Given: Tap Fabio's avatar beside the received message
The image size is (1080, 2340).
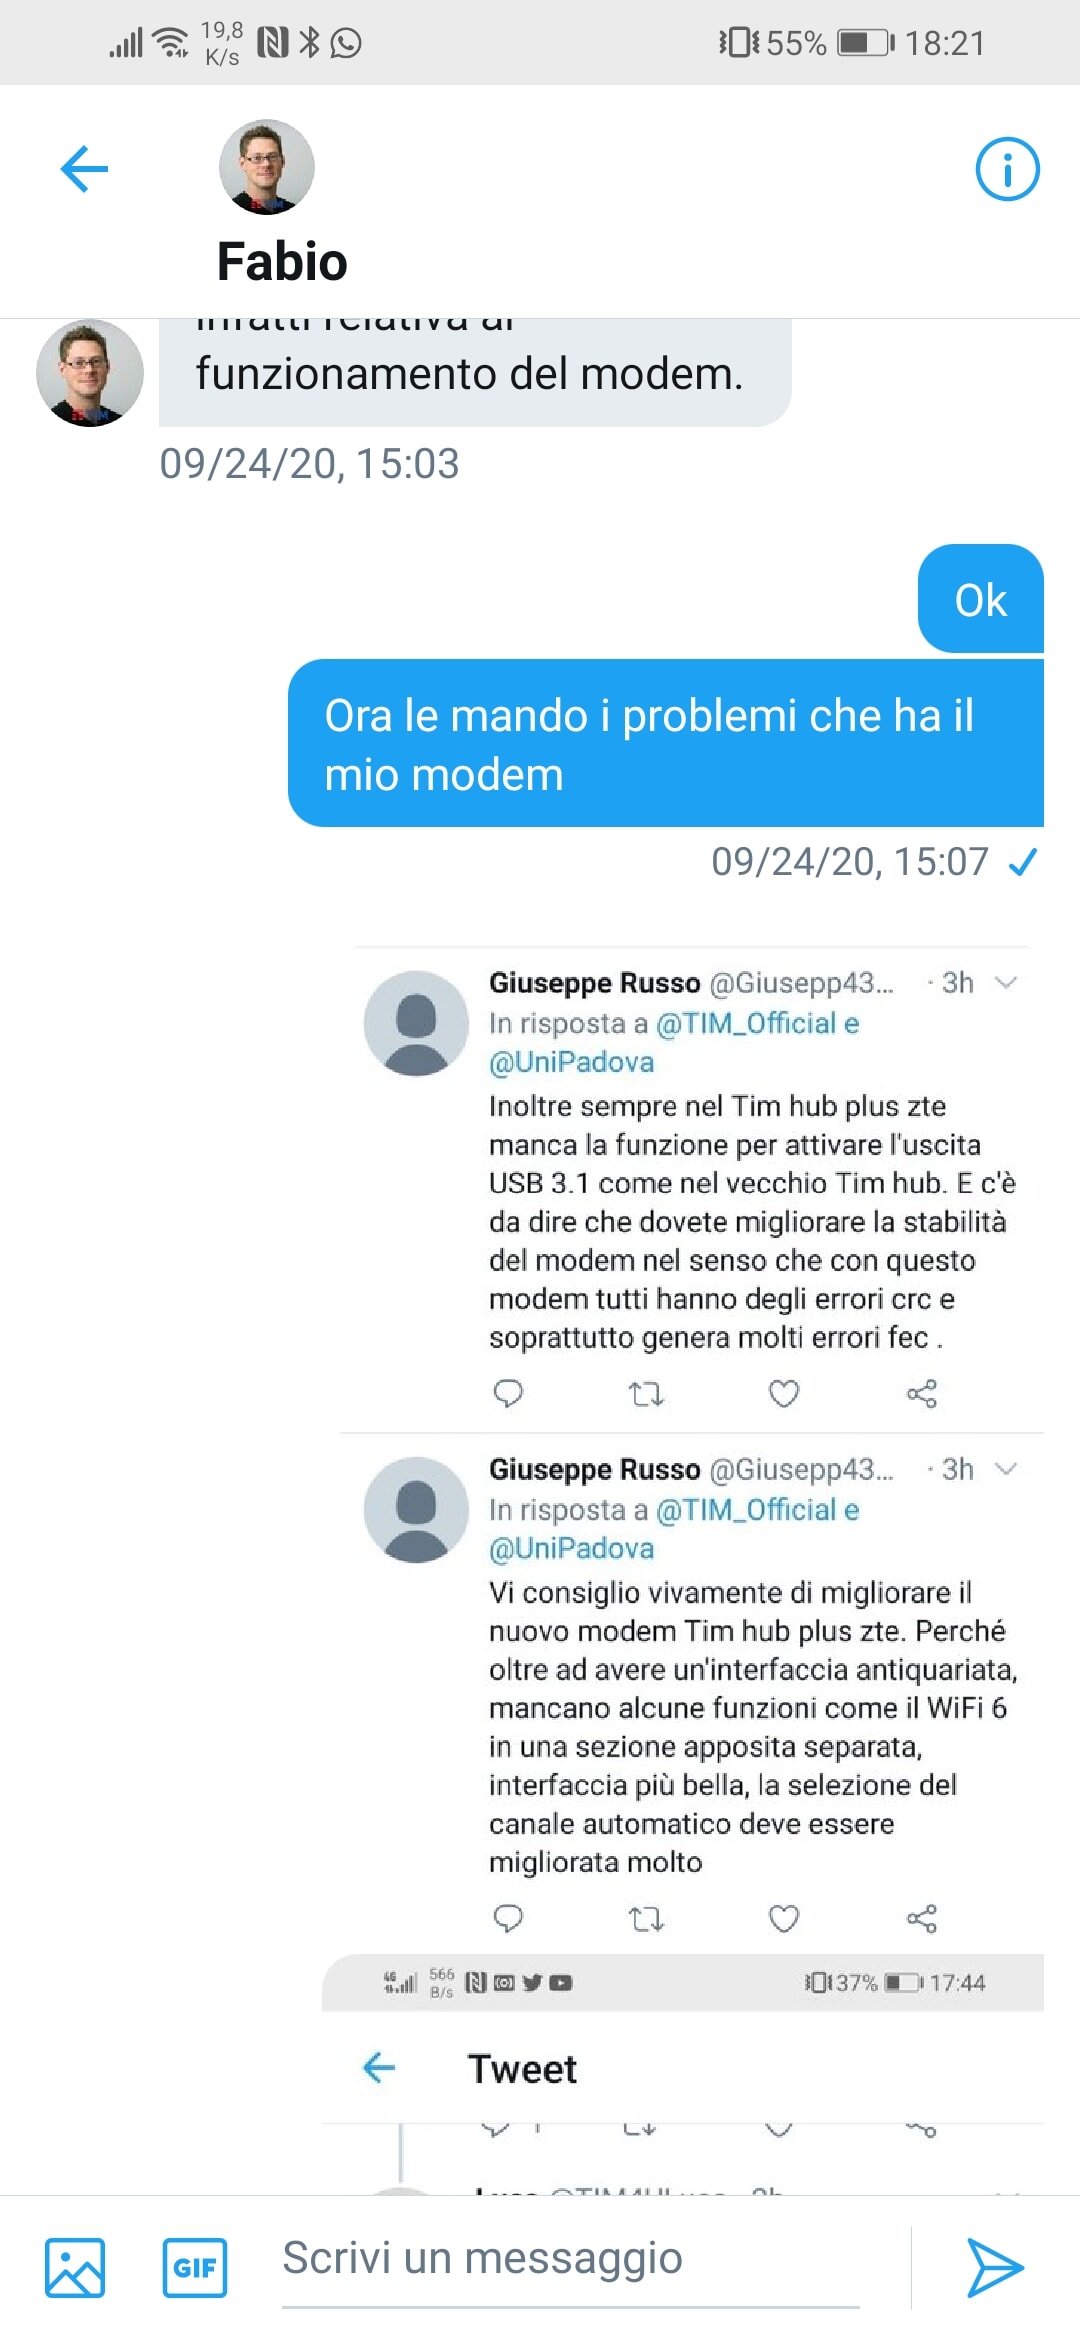Looking at the screenshot, I should pyautogui.click(x=90, y=373).
